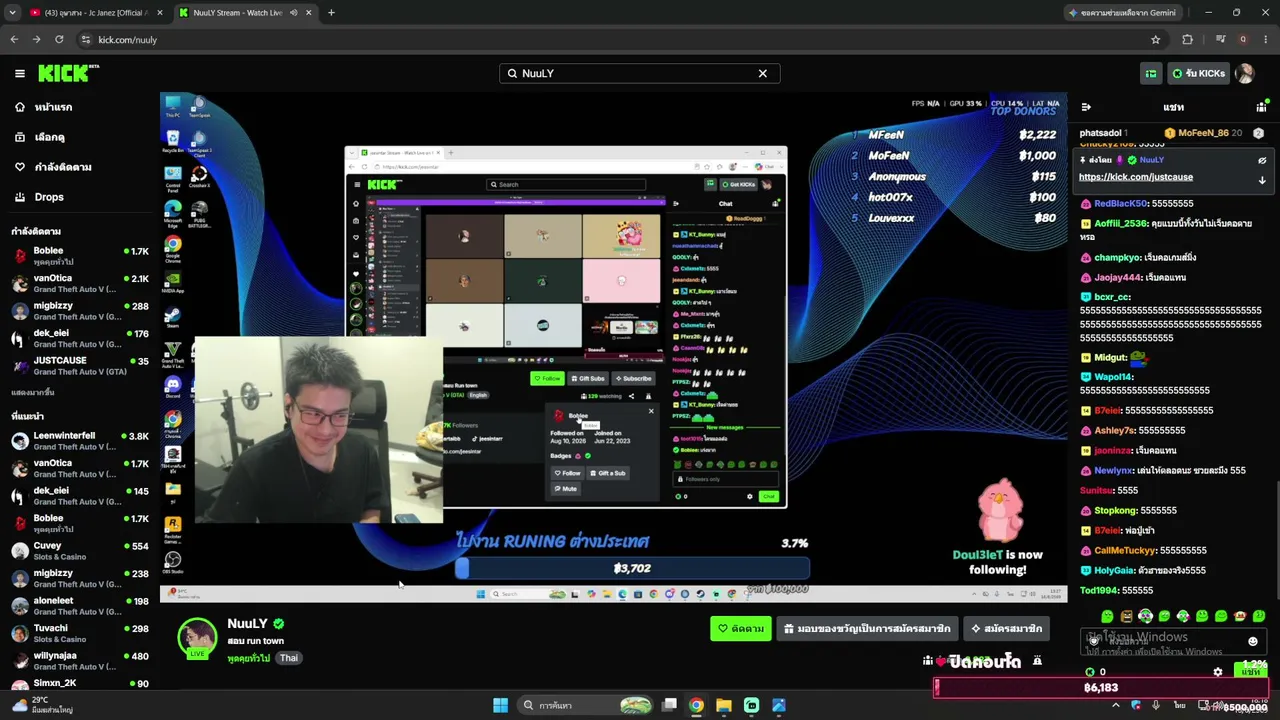Go to the KICK logo home
The width and height of the screenshot is (1280, 720).
[x=68, y=73]
